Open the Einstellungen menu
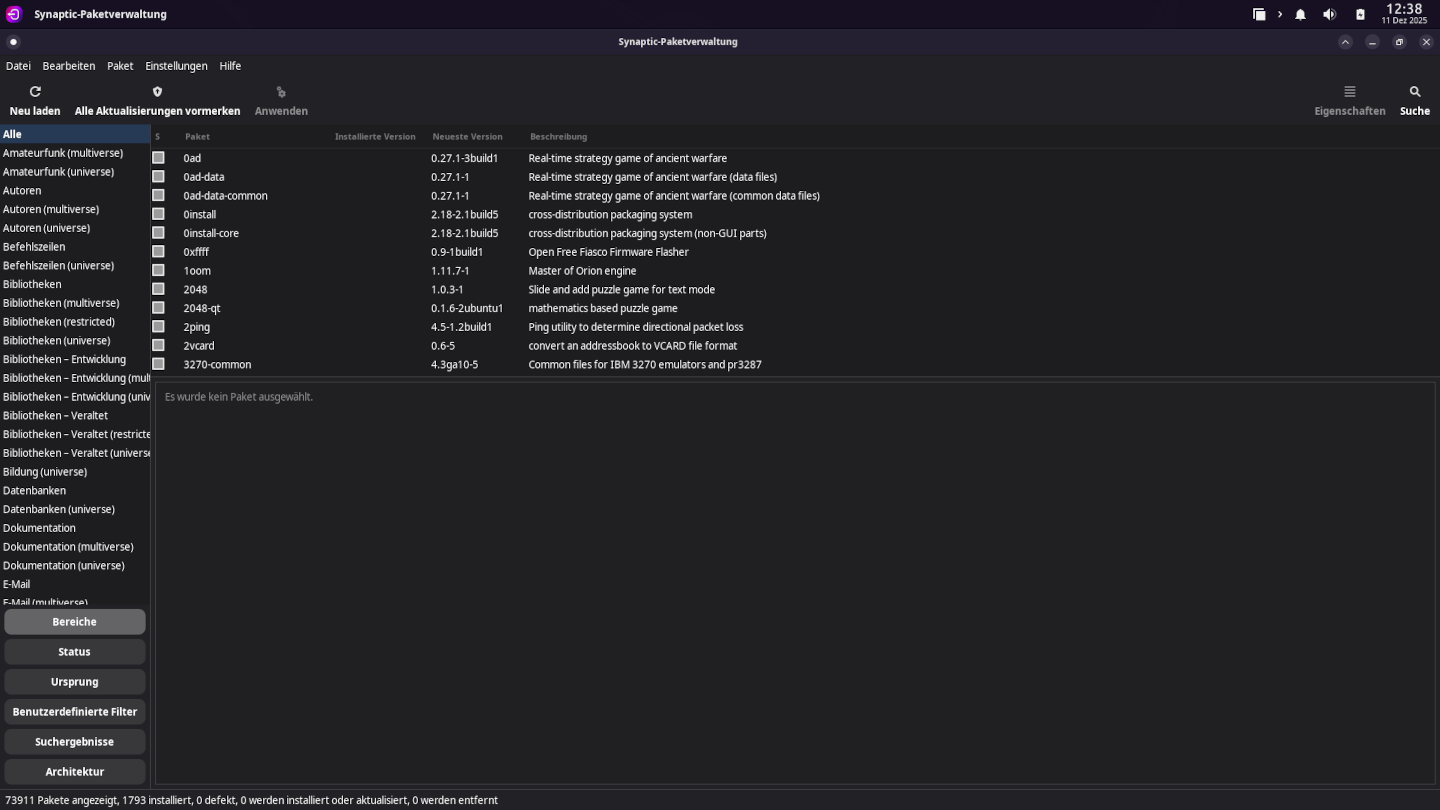This screenshot has height=810, width=1440. pyautogui.click(x=176, y=66)
